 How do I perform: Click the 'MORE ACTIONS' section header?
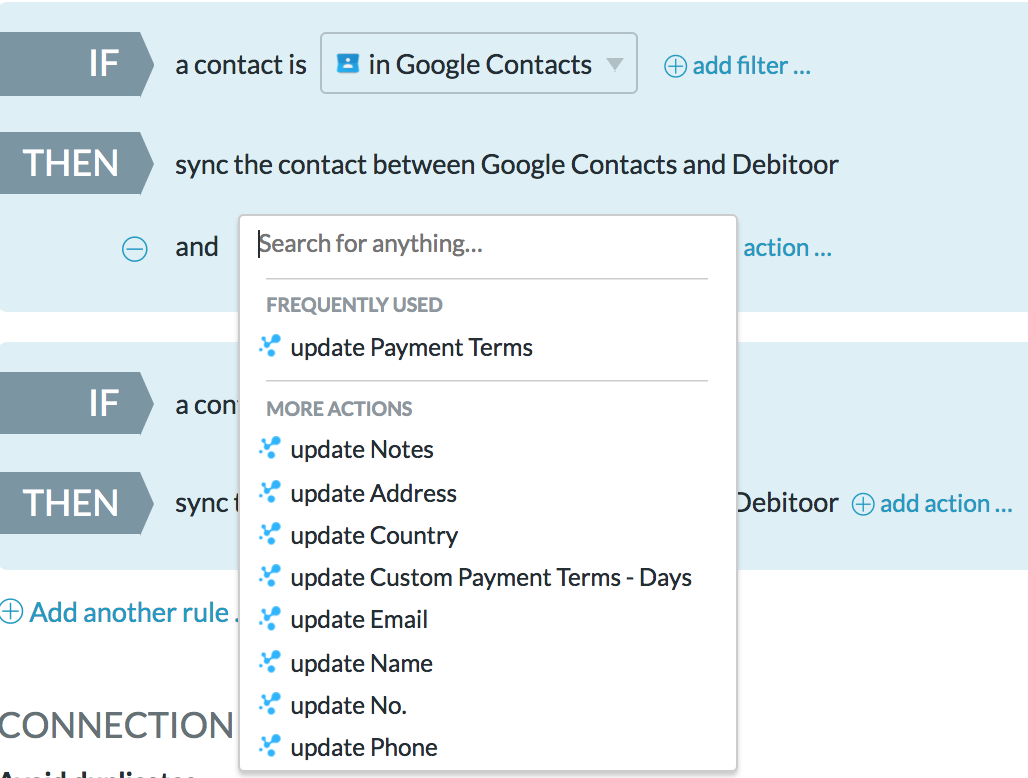339,408
